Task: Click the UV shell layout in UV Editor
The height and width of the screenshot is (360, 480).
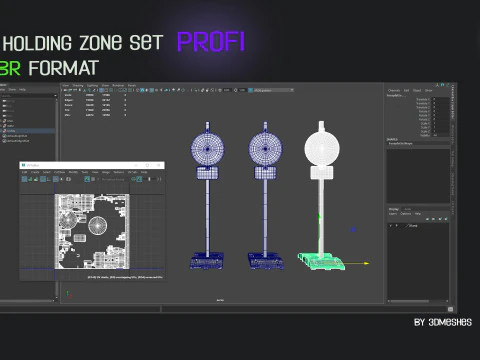Action: click(x=92, y=231)
